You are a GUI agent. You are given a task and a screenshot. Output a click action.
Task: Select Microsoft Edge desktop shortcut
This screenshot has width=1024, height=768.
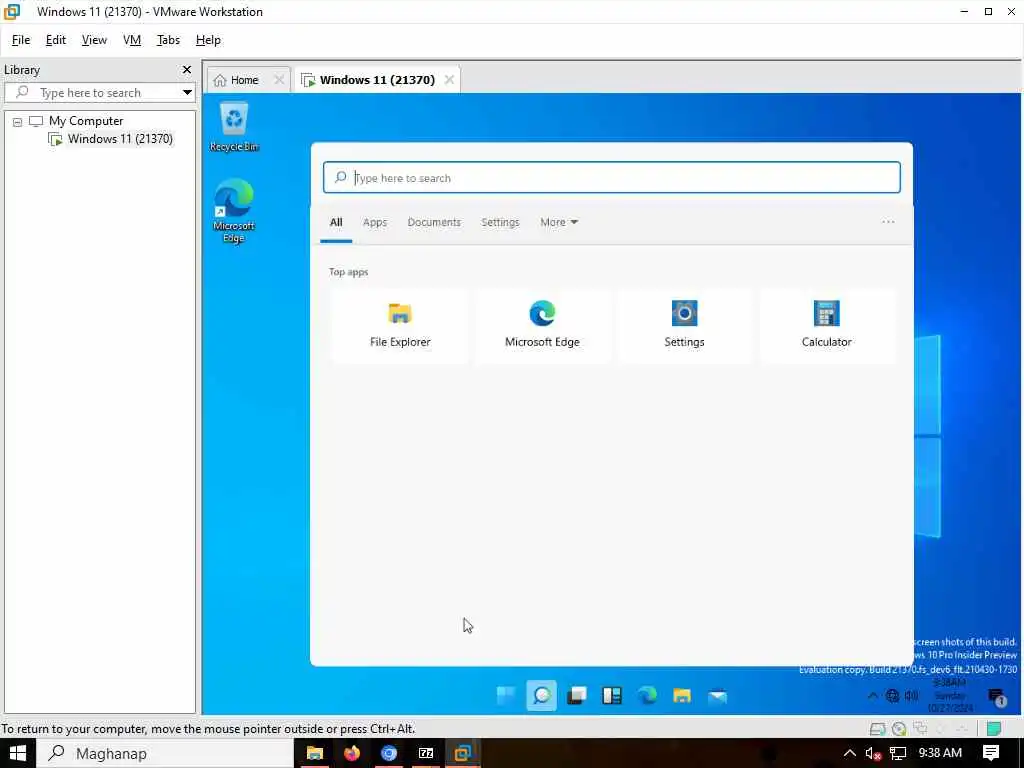click(234, 210)
